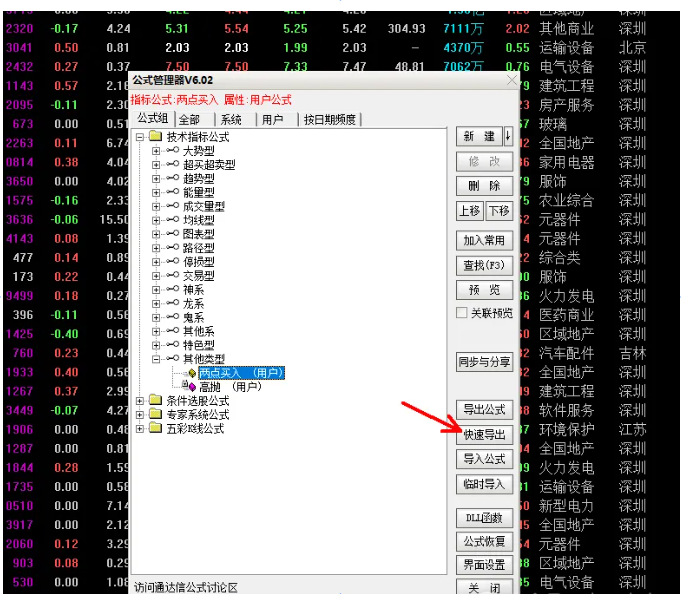This screenshot has width=681, height=594.
Task: Click the 导入公式 button
Action: point(484,459)
